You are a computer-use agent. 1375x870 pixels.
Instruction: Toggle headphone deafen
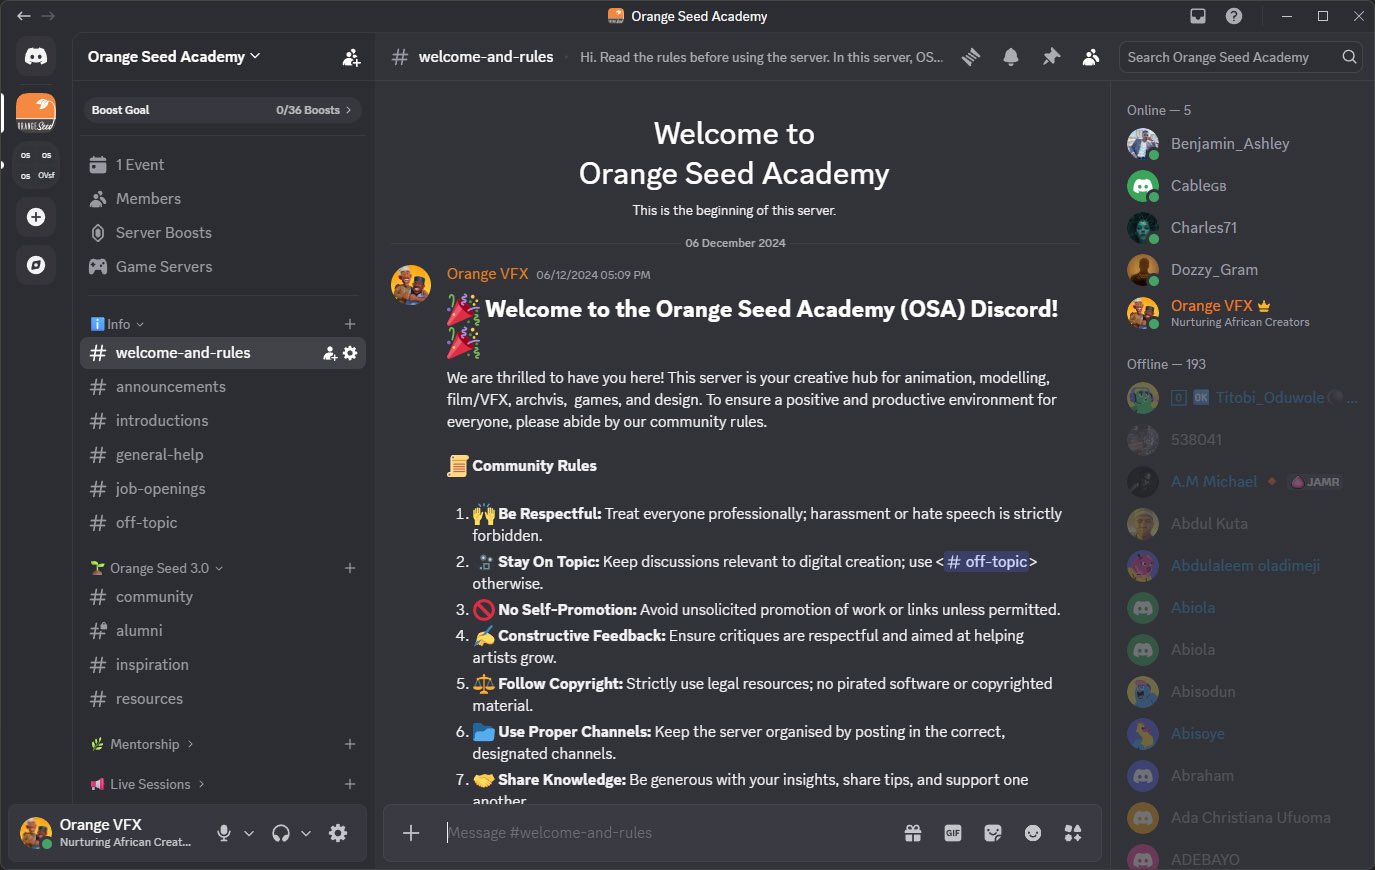click(x=281, y=833)
